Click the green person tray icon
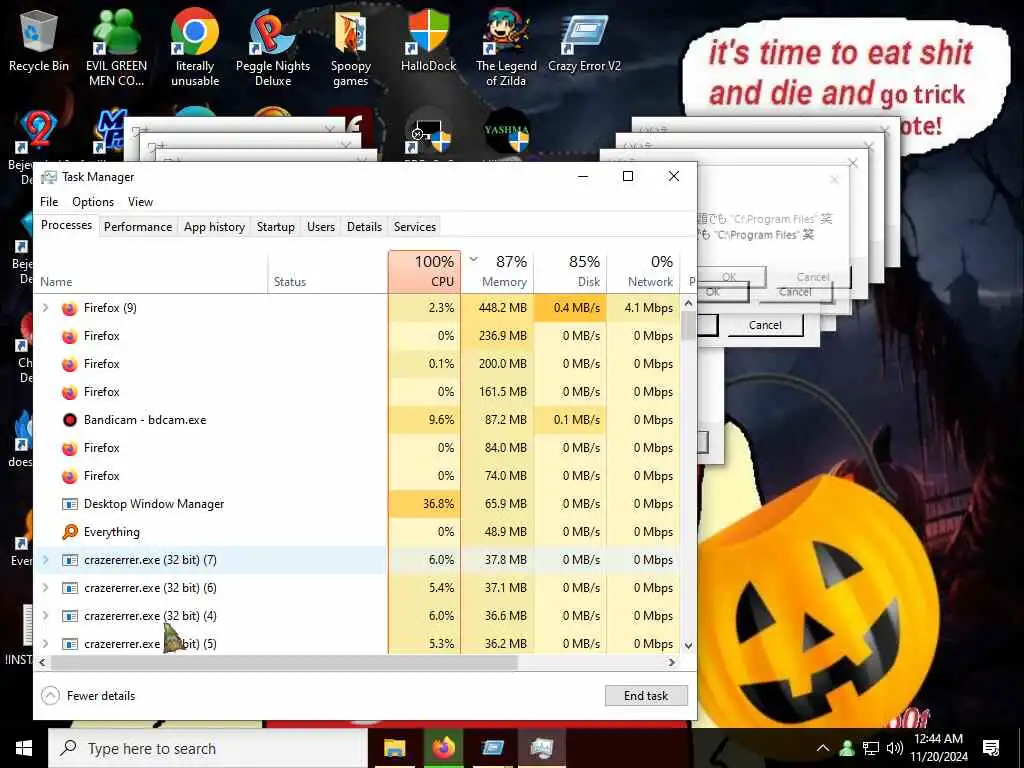Viewport: 1024px width, 768px height. click(847, 748)
